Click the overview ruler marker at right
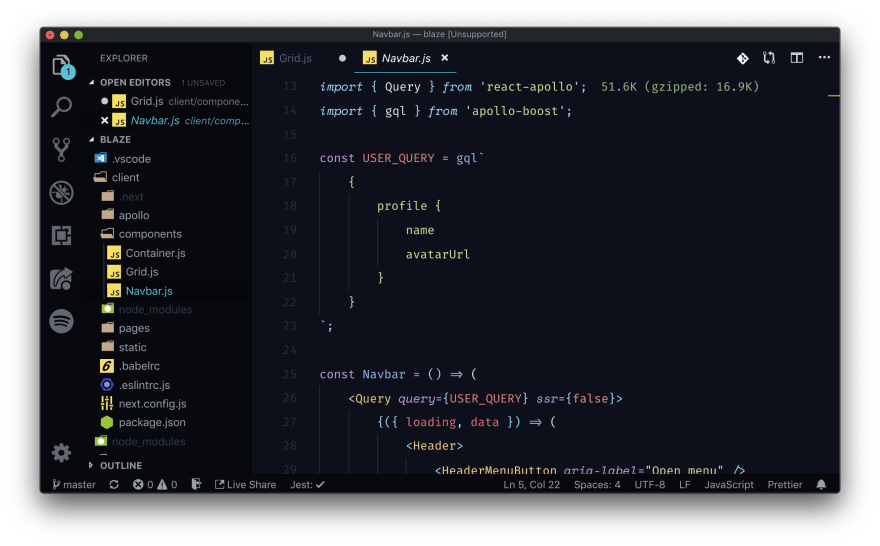The width and height of the screenshot is (880, 546). tap(833, 96)
